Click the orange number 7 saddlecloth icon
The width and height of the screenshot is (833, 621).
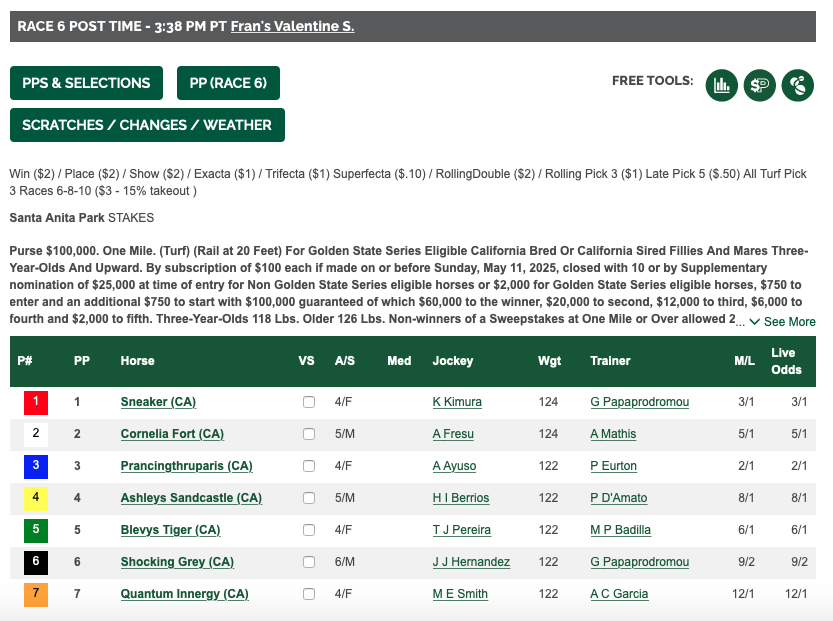pos(36,594)
